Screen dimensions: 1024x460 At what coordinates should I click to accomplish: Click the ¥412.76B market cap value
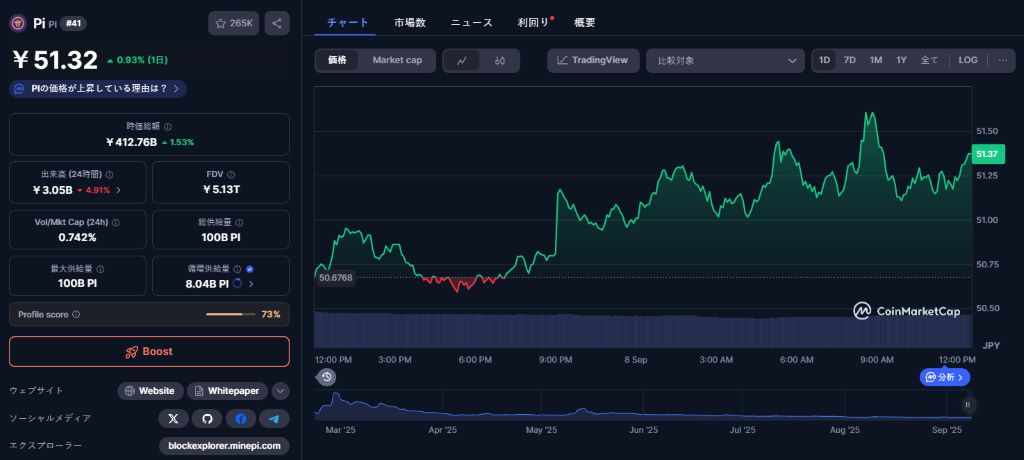pyautogui.click(x=130, y=142)
